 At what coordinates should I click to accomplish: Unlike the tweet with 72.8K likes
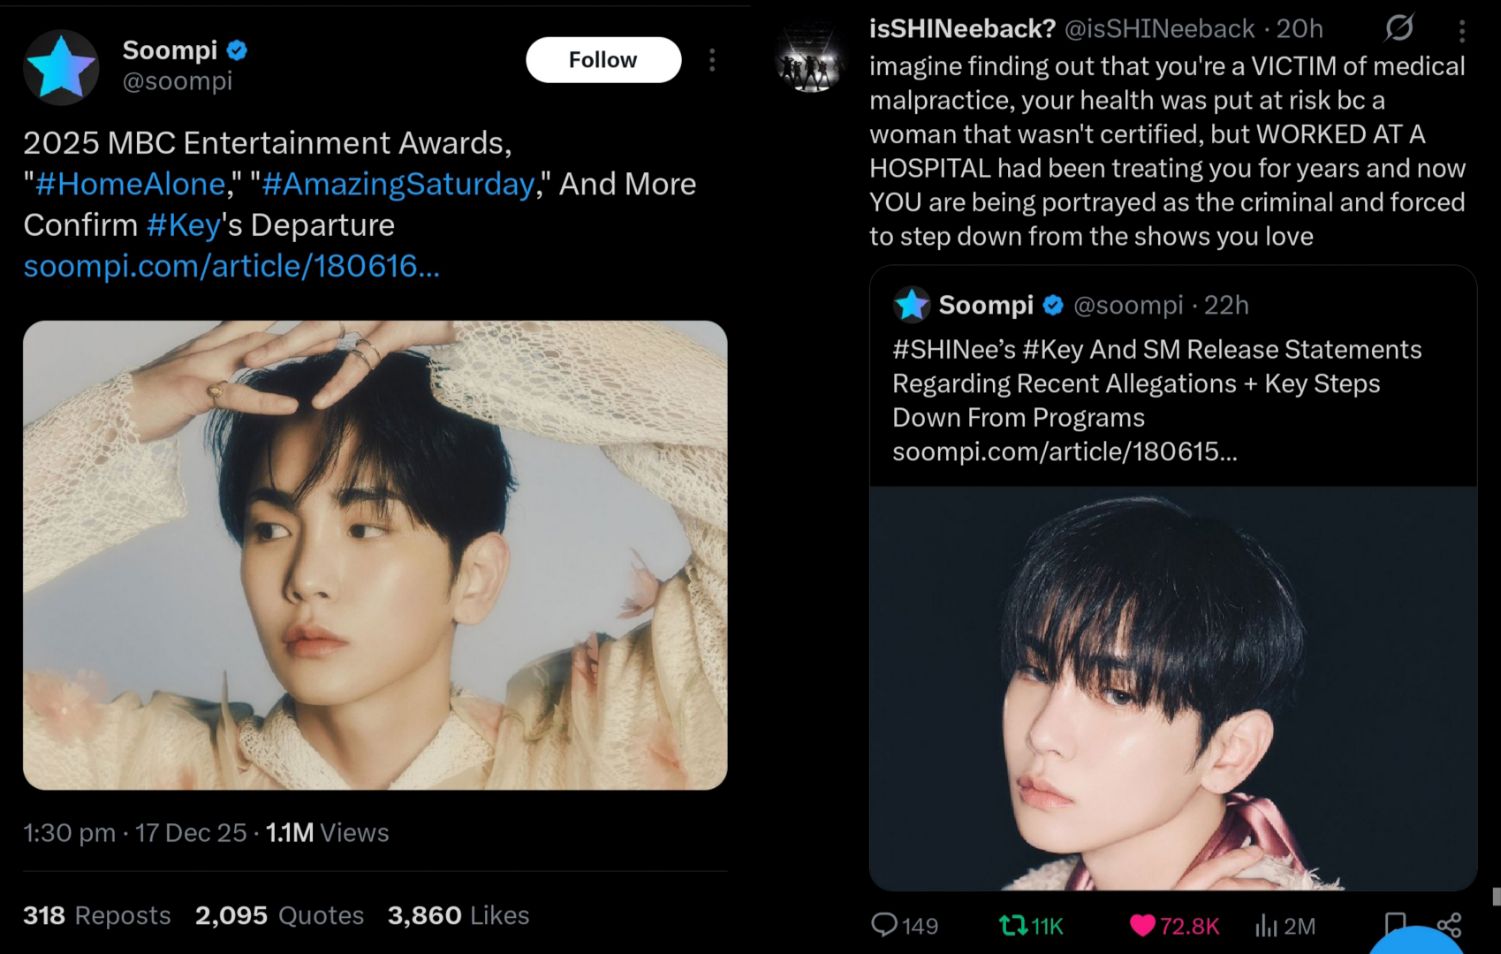1142,925
